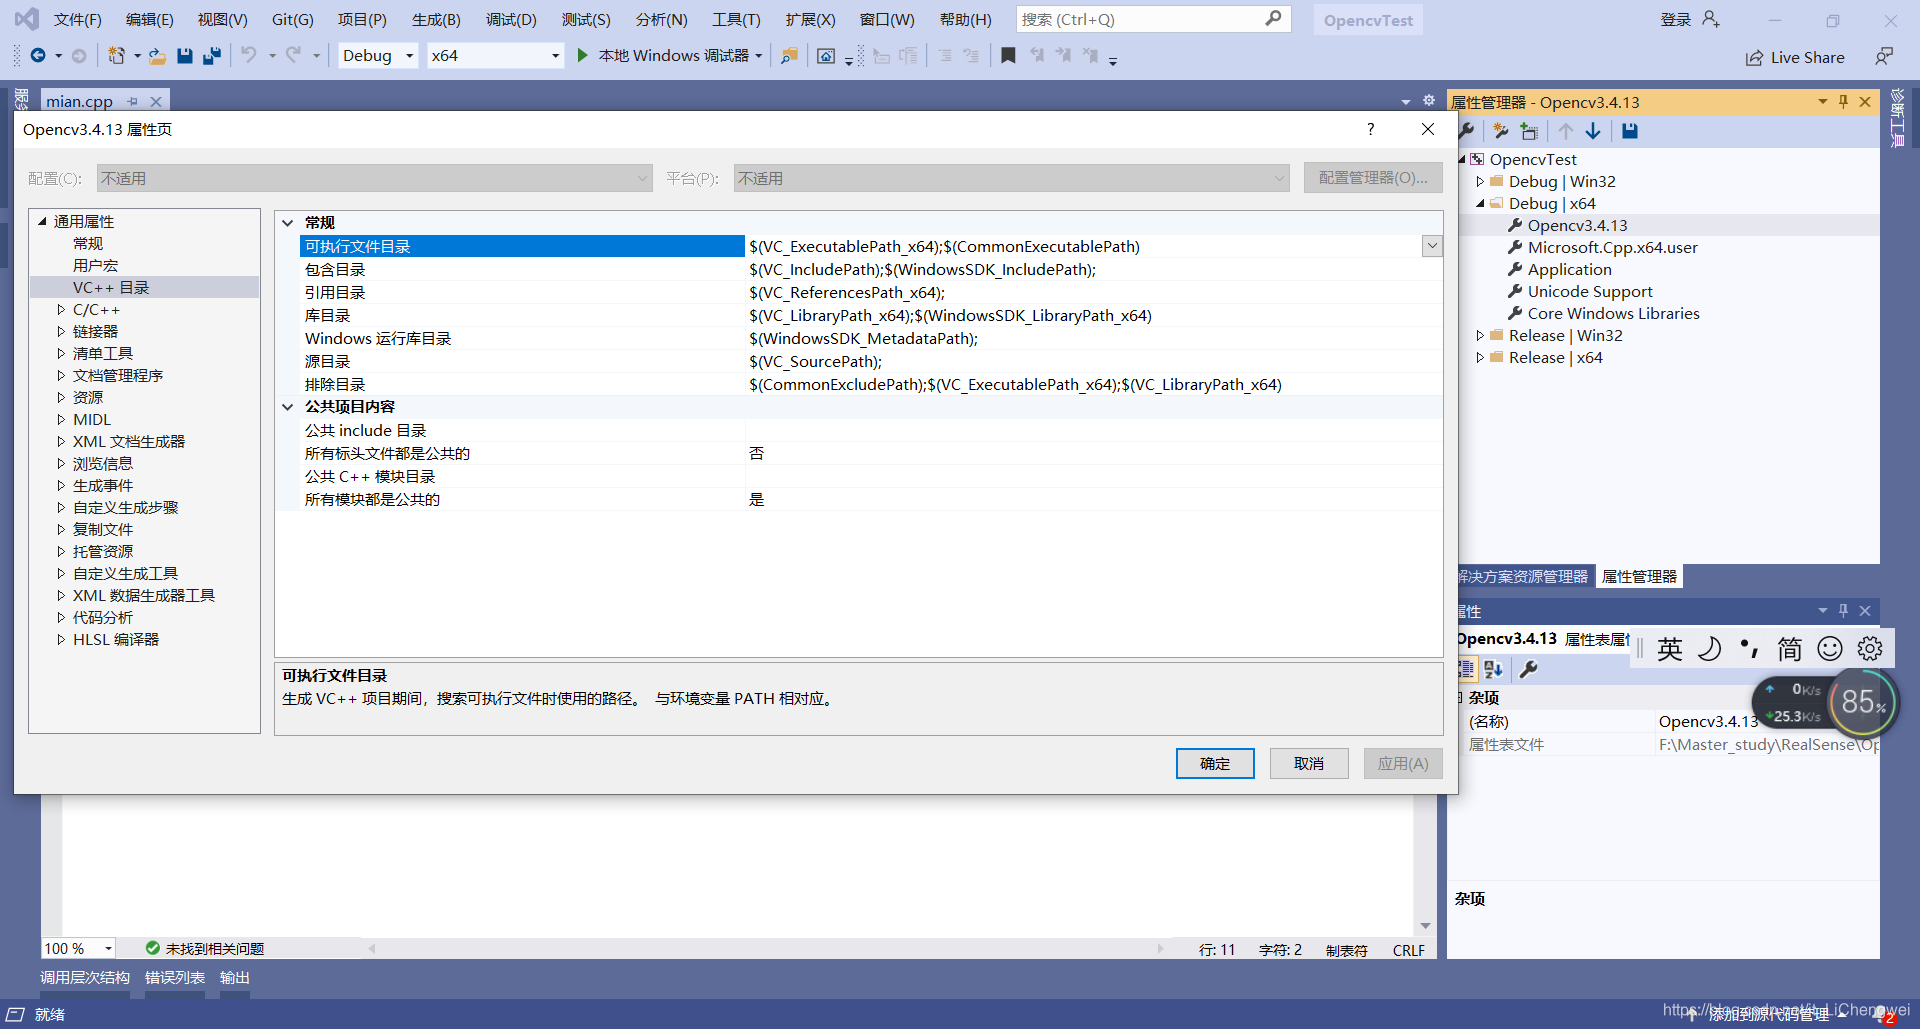1920x1029 pixels.
Task: Open dropdown arrow for 可执行文件目录 value
Action: pyautogui.click(x=1432, y=246)
